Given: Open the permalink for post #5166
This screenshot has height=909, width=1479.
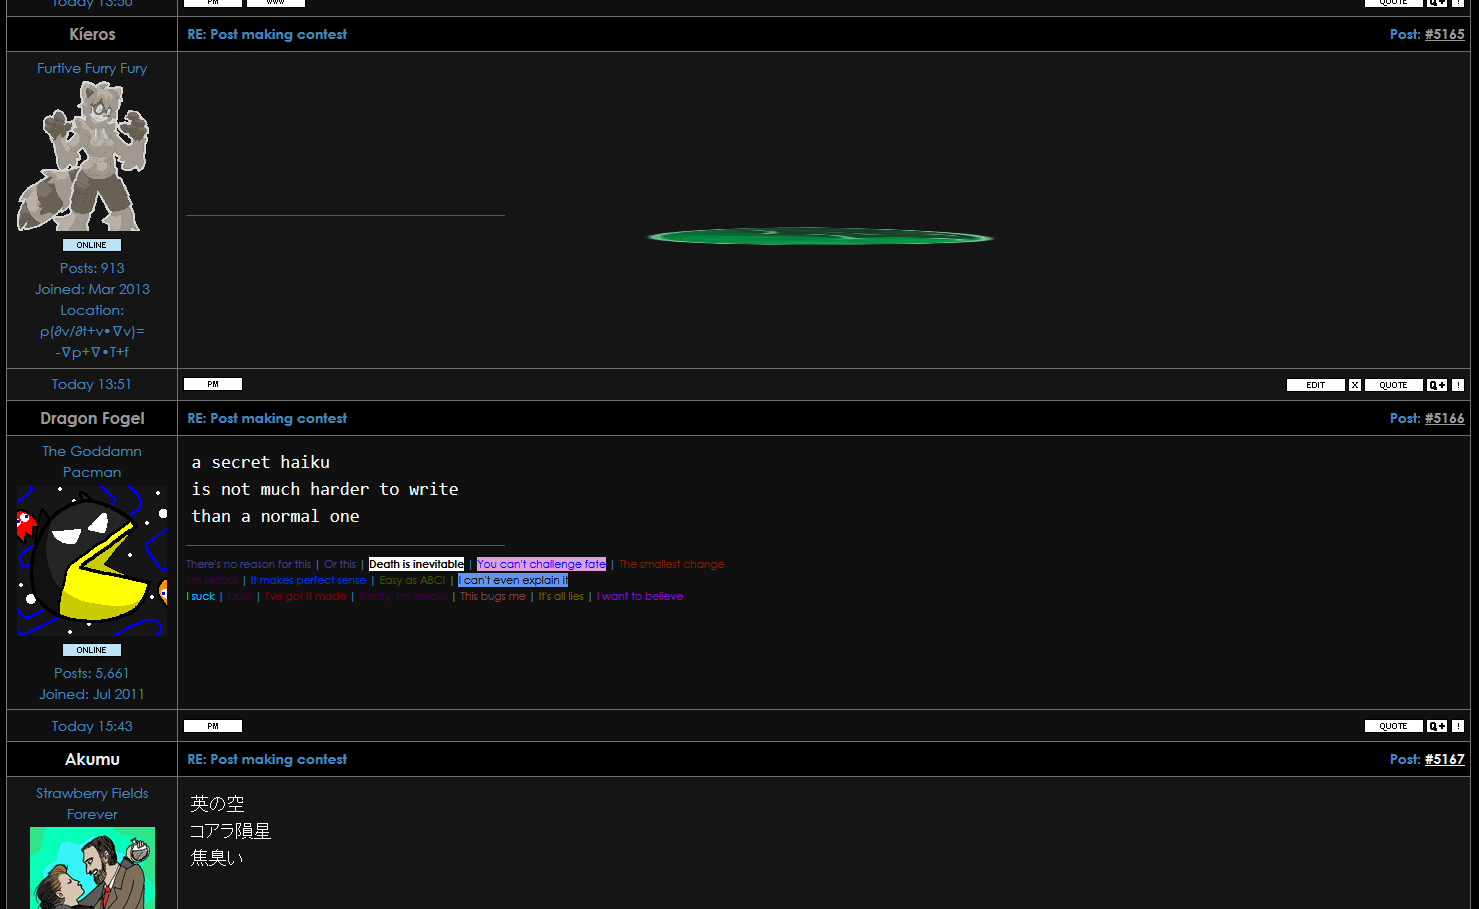Looking at the screenshot, I should (x=1444, y=418).
